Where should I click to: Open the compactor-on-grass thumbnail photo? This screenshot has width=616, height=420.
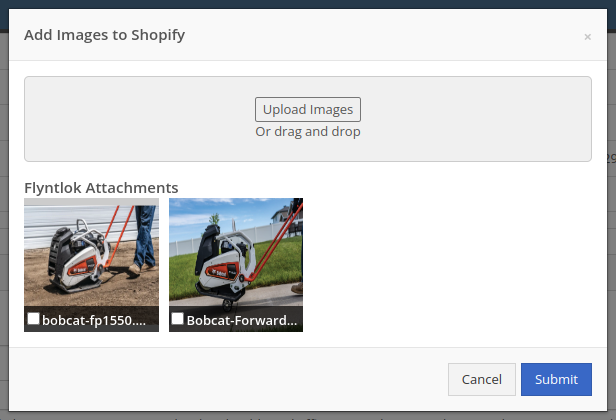236,252
